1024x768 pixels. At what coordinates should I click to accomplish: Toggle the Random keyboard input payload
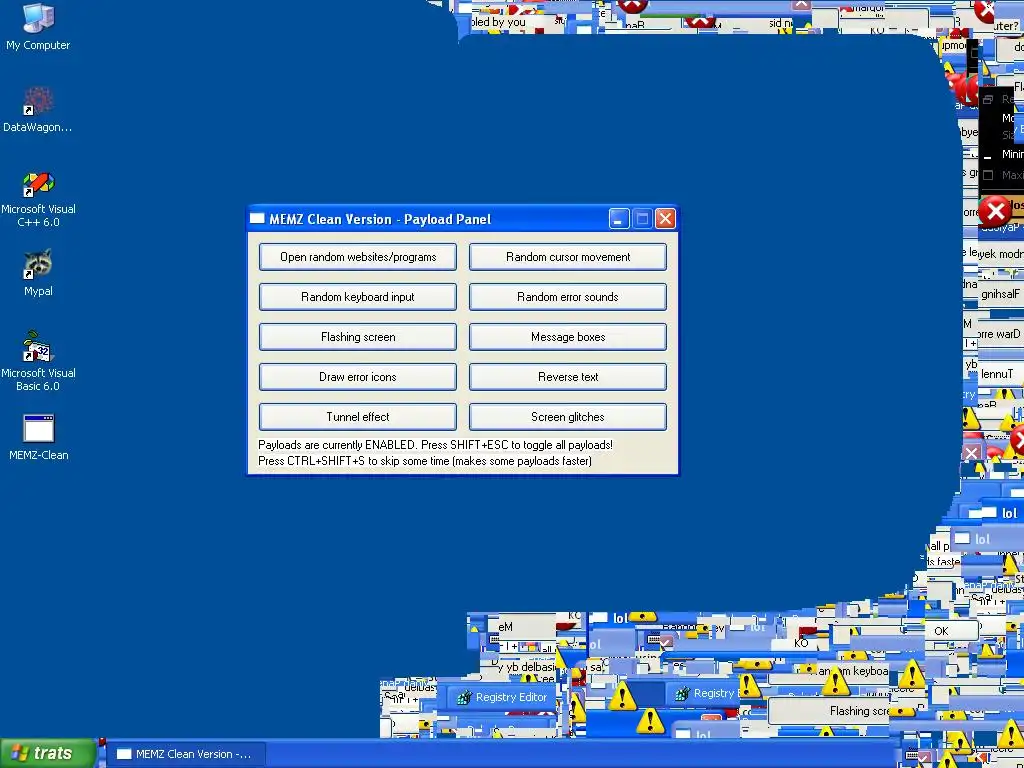point(358,296)
